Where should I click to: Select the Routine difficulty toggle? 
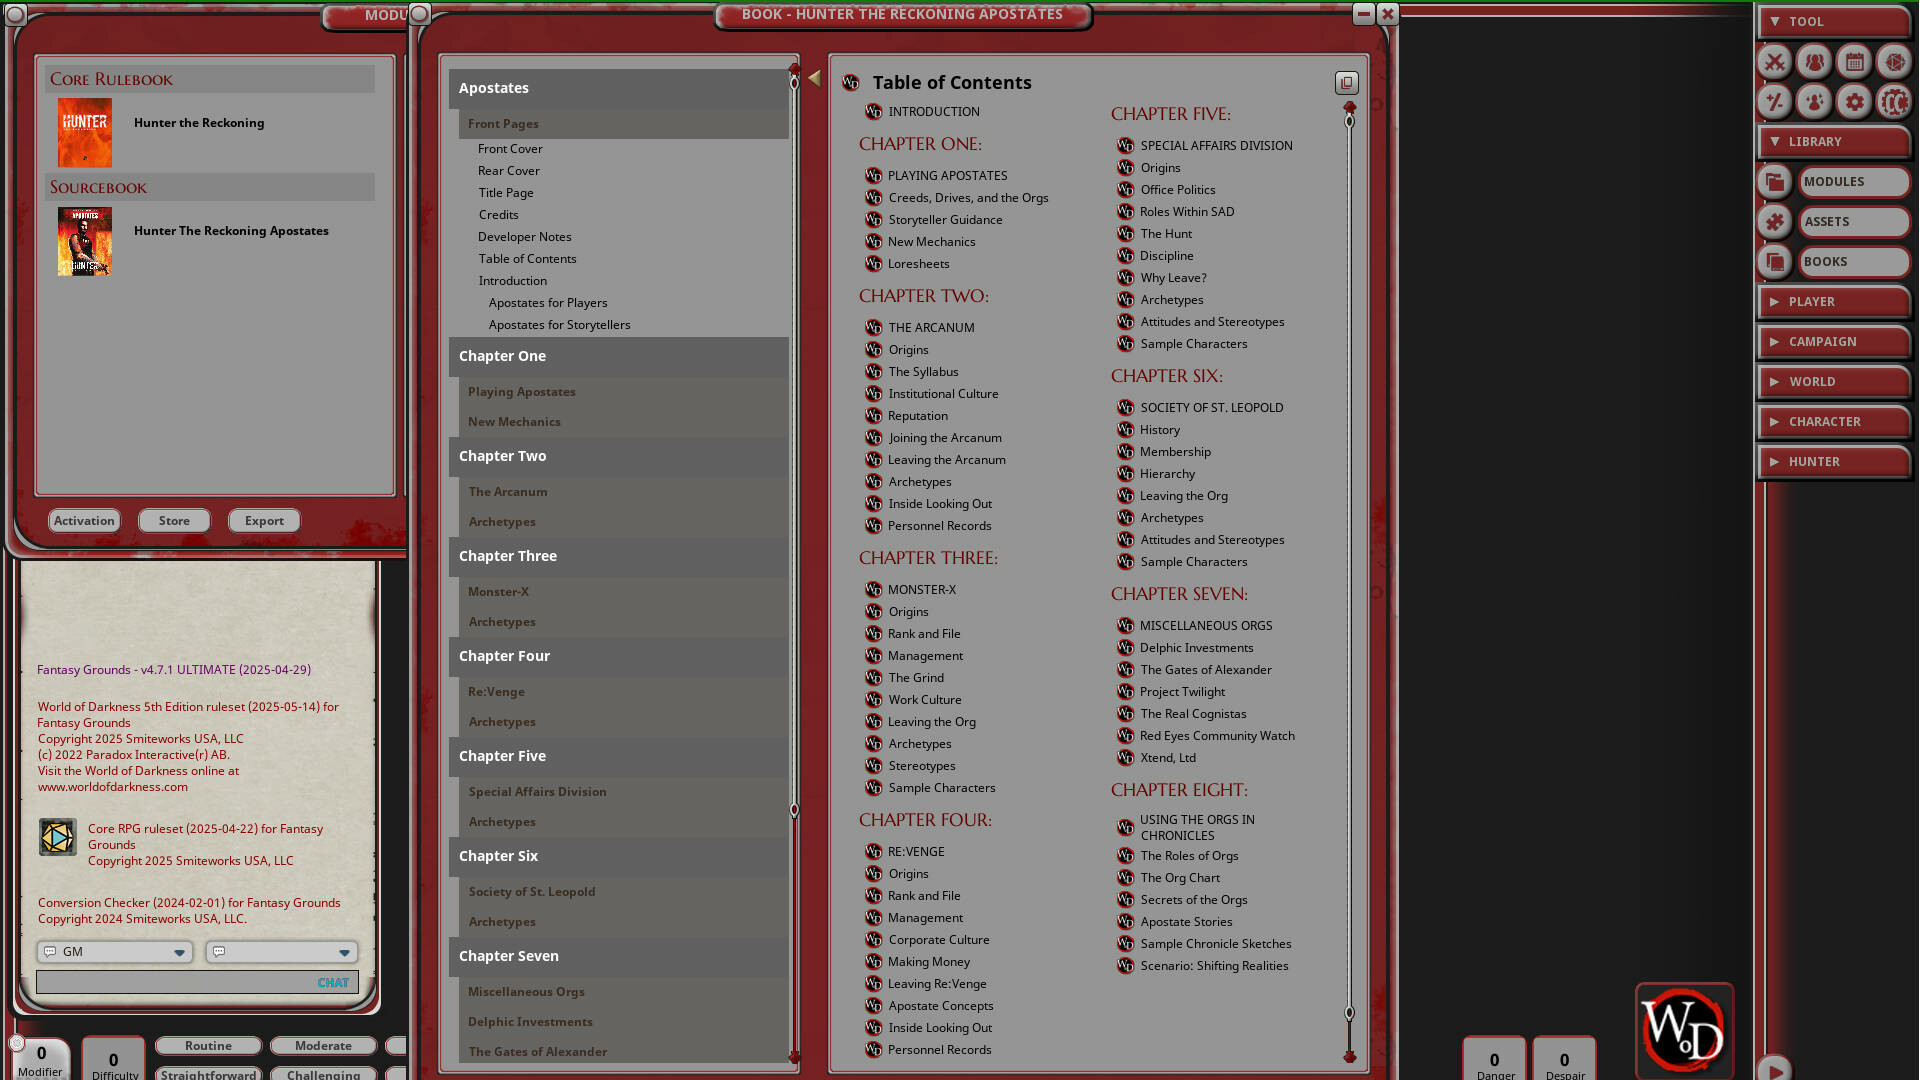coord(208,1045)
